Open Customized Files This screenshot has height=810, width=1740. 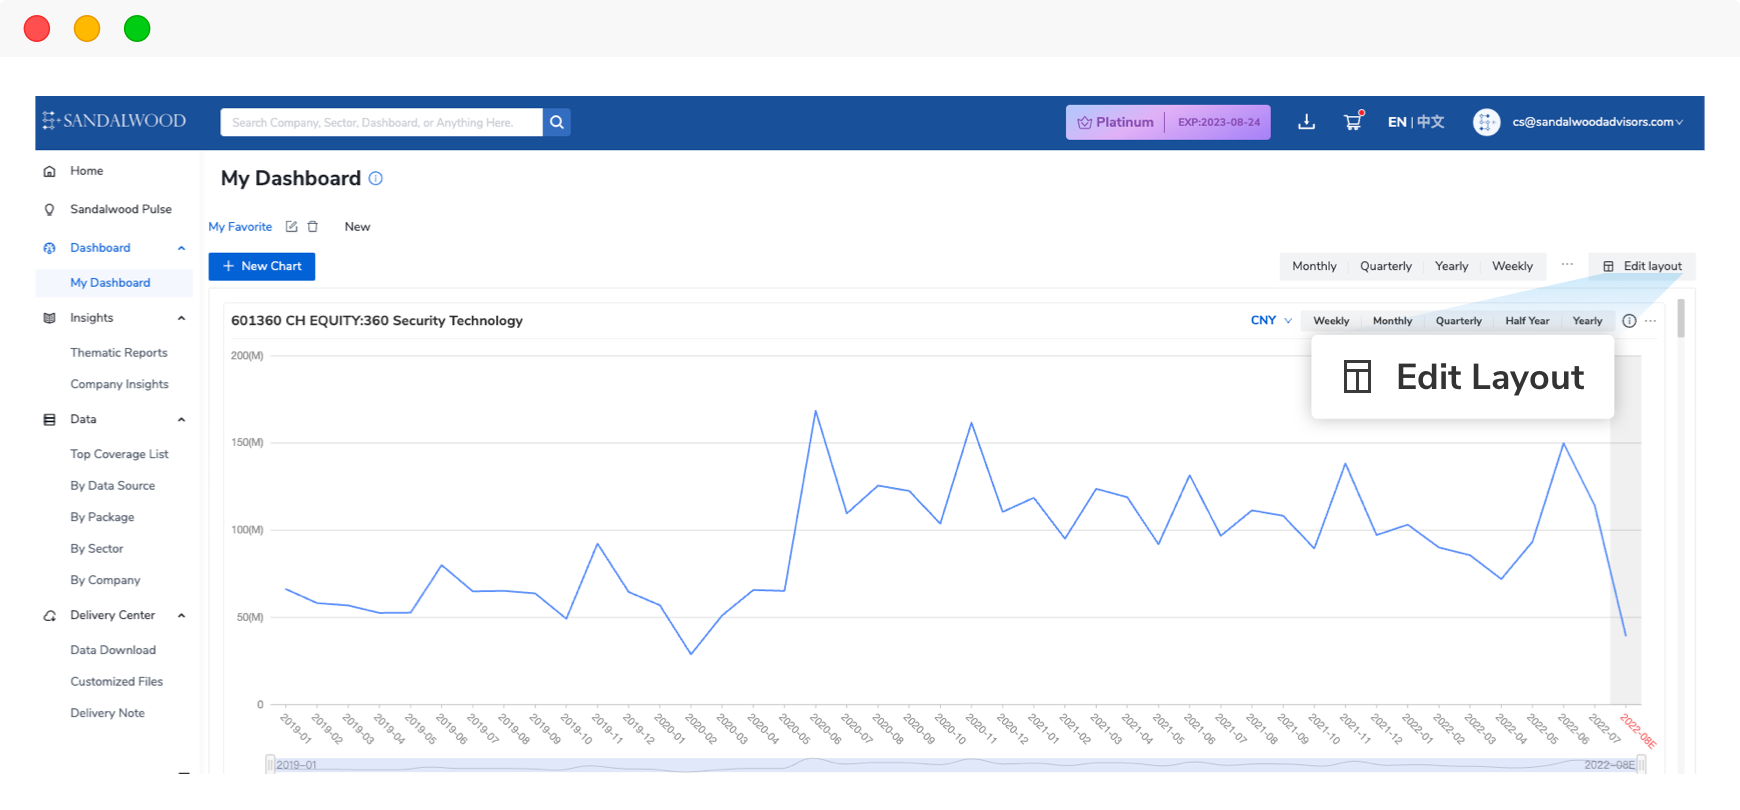116,682
